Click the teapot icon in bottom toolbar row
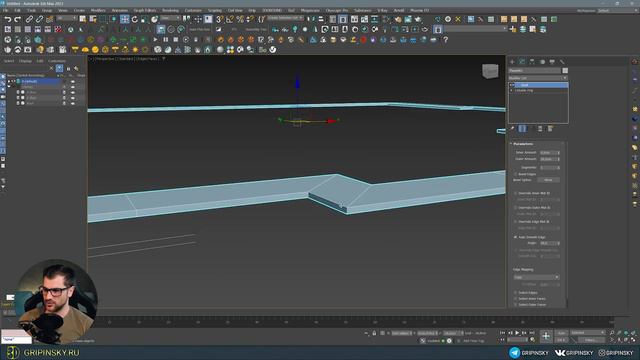This screenshot has width=640, height=360. tap(8, 50)
